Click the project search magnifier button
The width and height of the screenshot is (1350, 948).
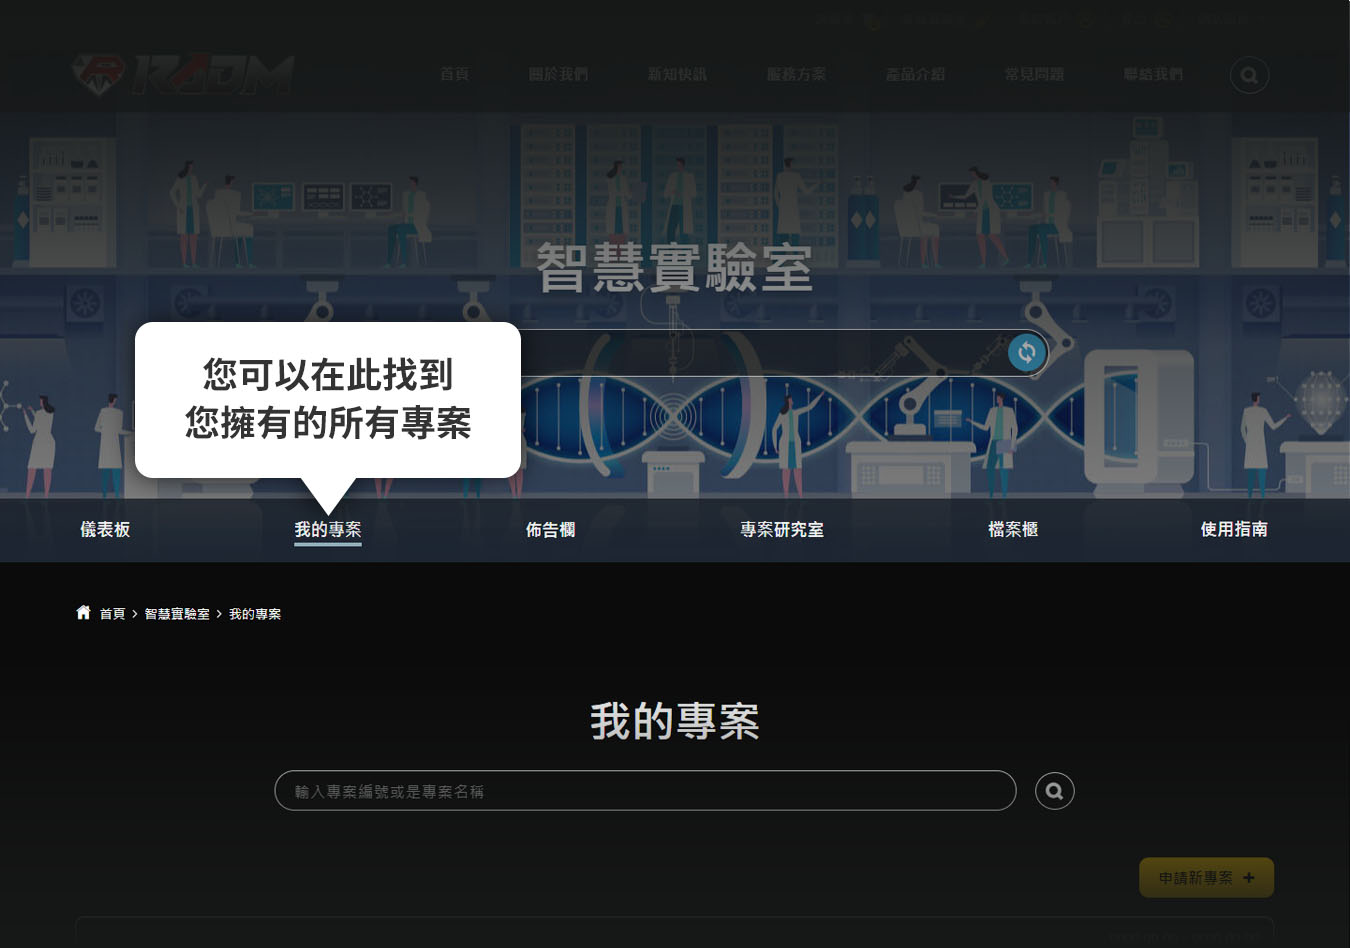(1054, 791)
